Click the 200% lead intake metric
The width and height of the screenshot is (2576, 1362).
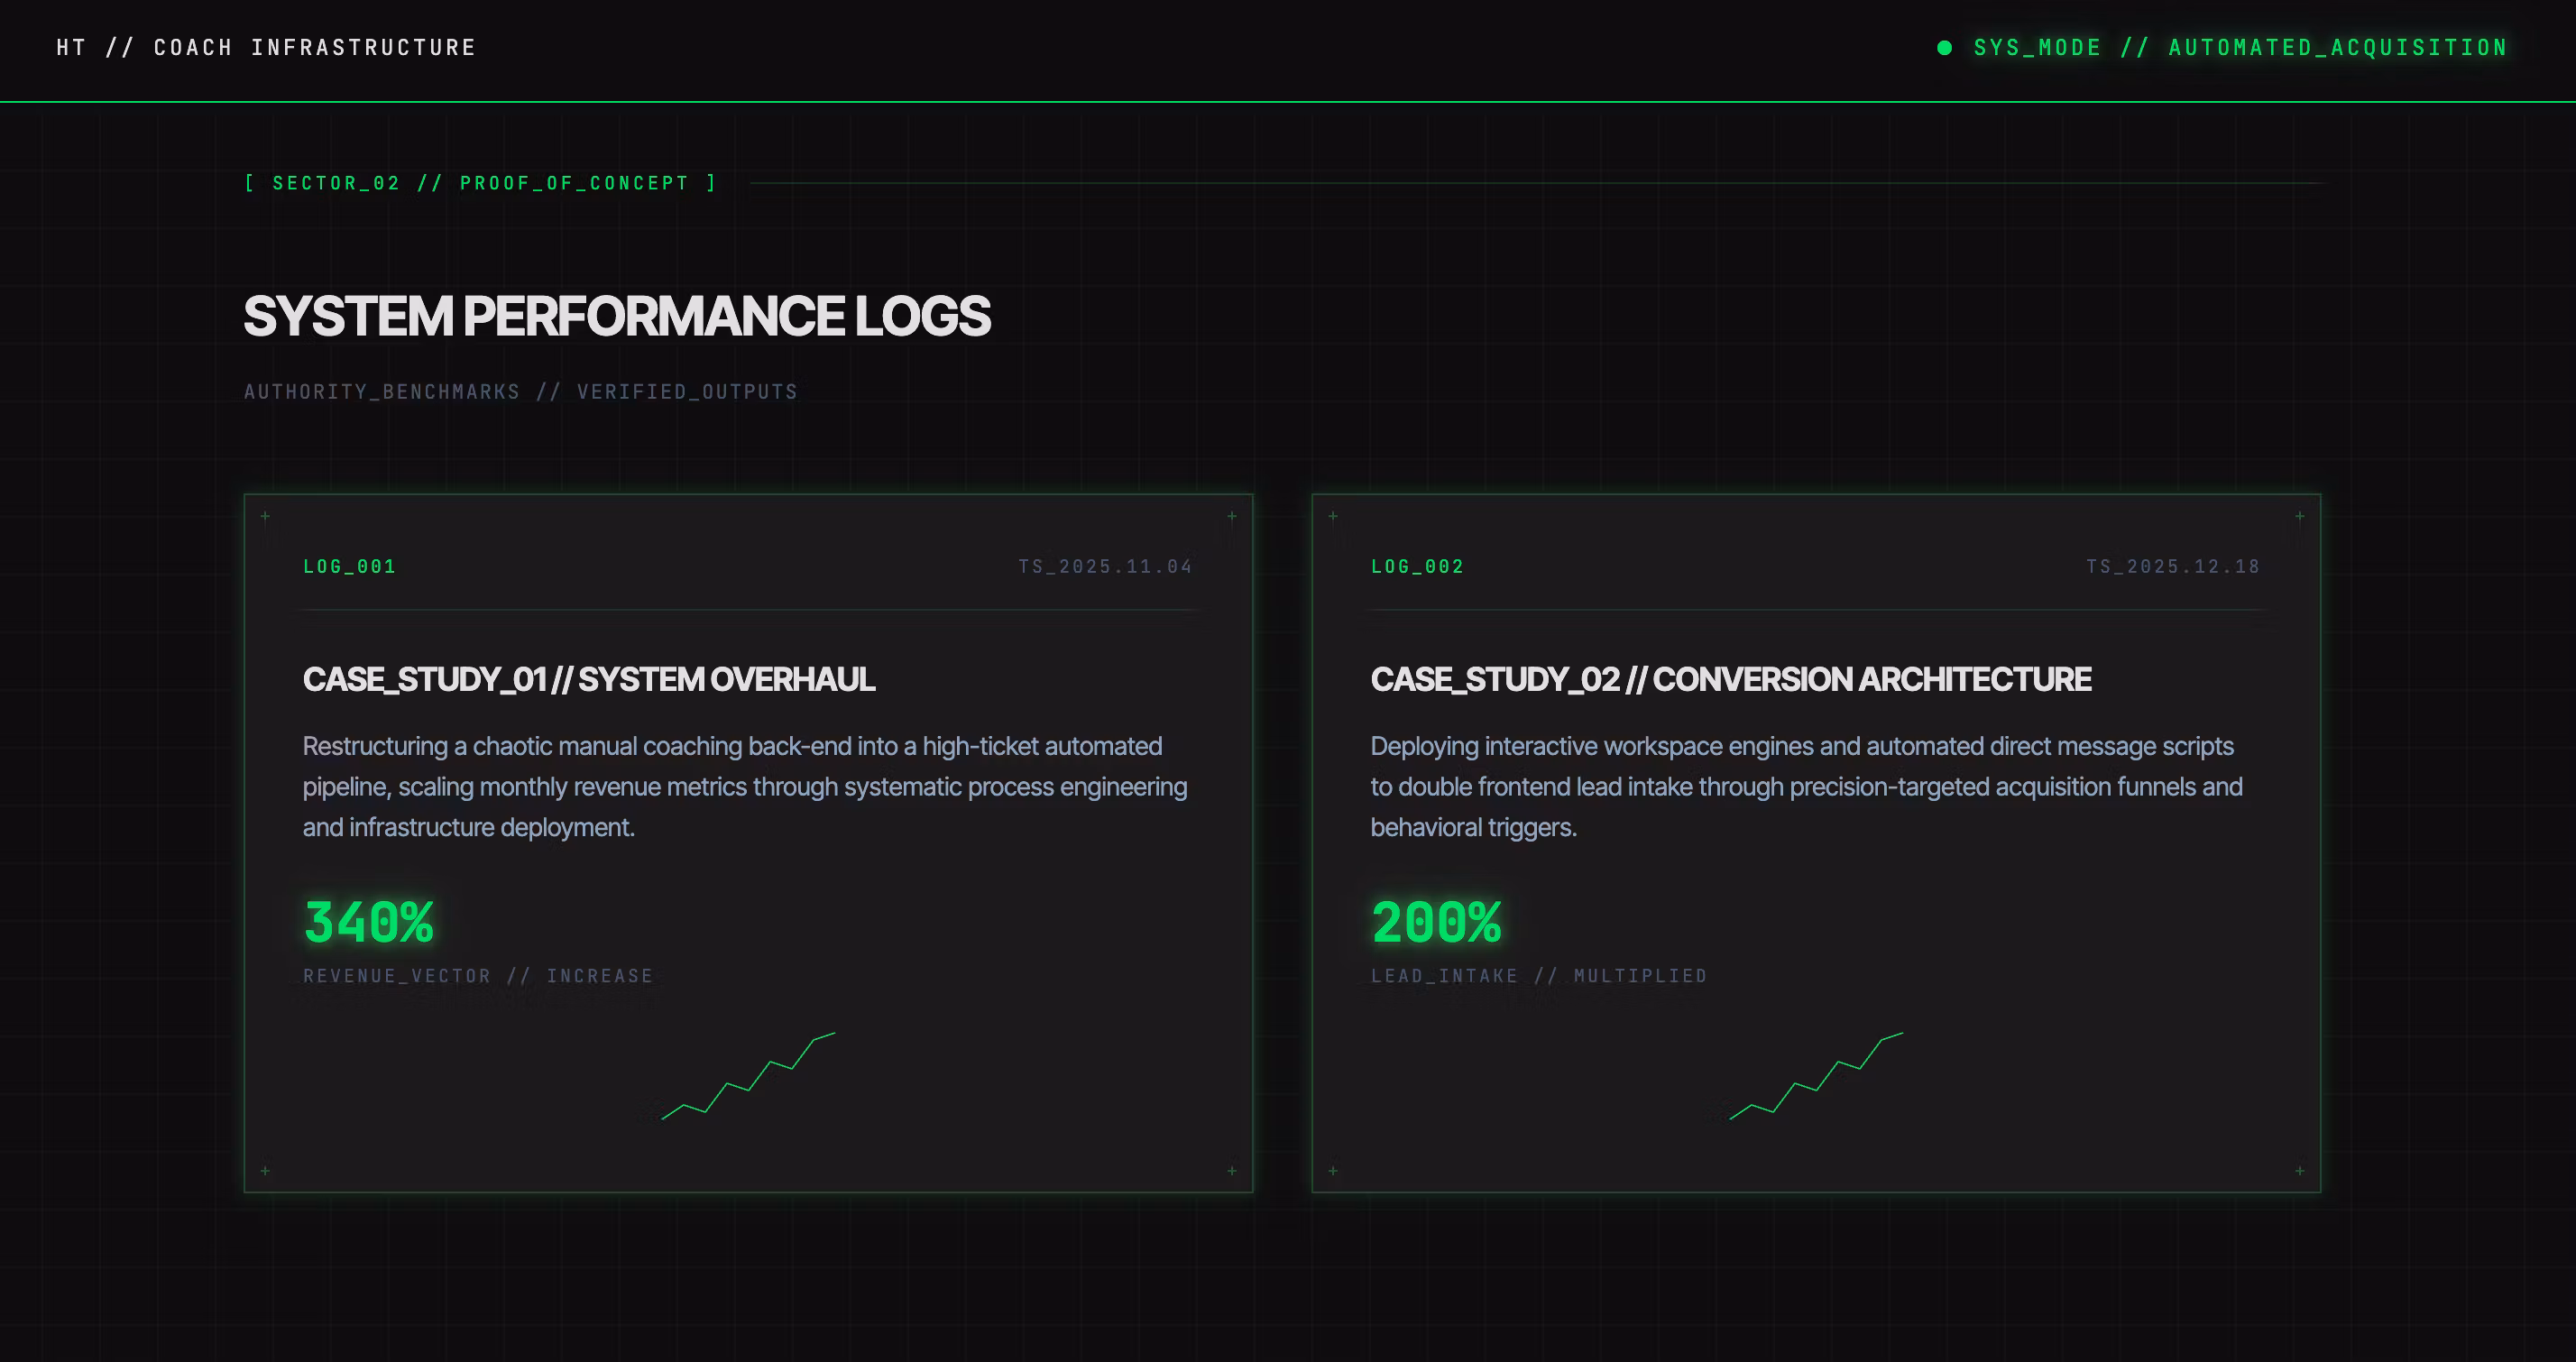coord(1436,922)
